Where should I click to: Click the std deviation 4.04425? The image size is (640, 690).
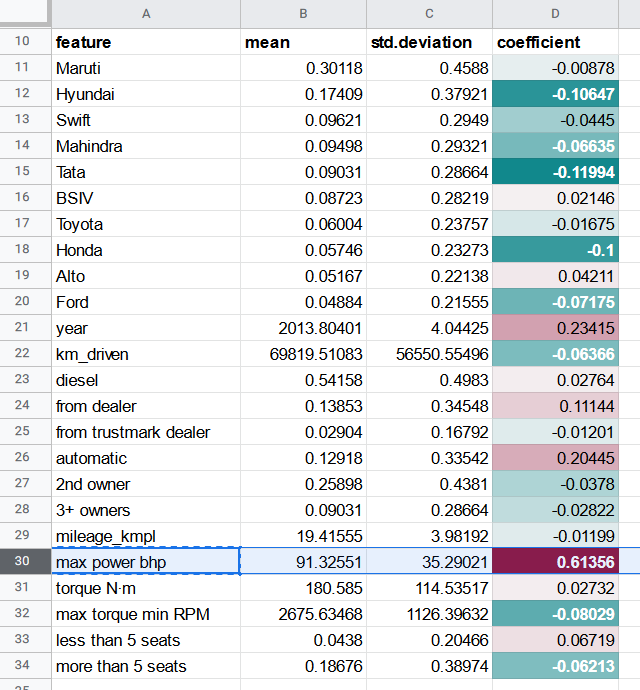pyautogui.click(x=429, y=328)
